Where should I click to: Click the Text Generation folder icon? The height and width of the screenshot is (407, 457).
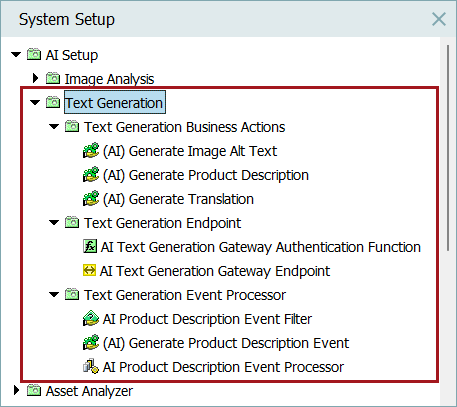(53, 102)
